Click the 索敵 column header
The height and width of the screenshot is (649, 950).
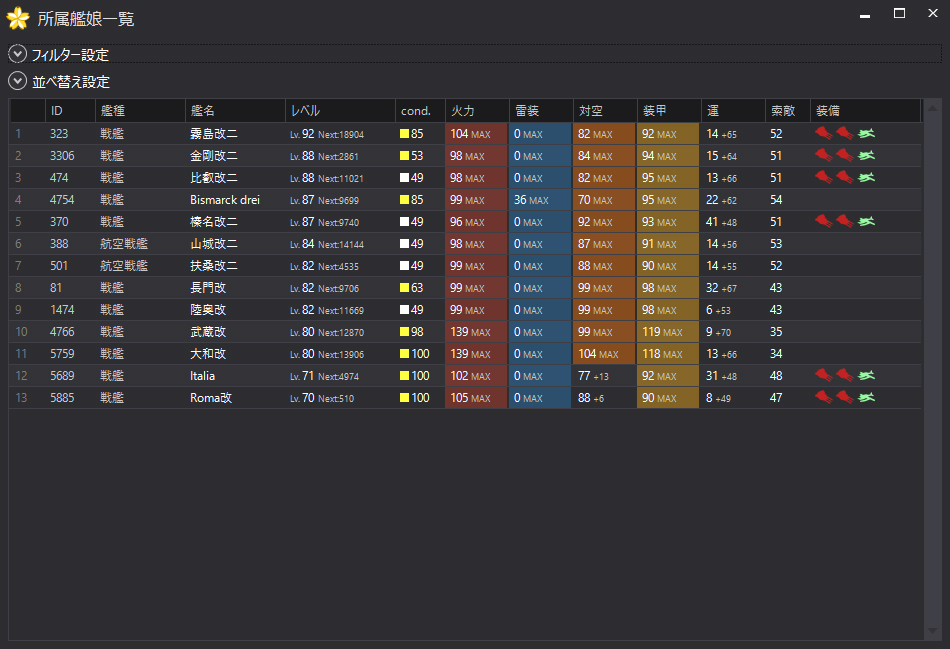788,111
